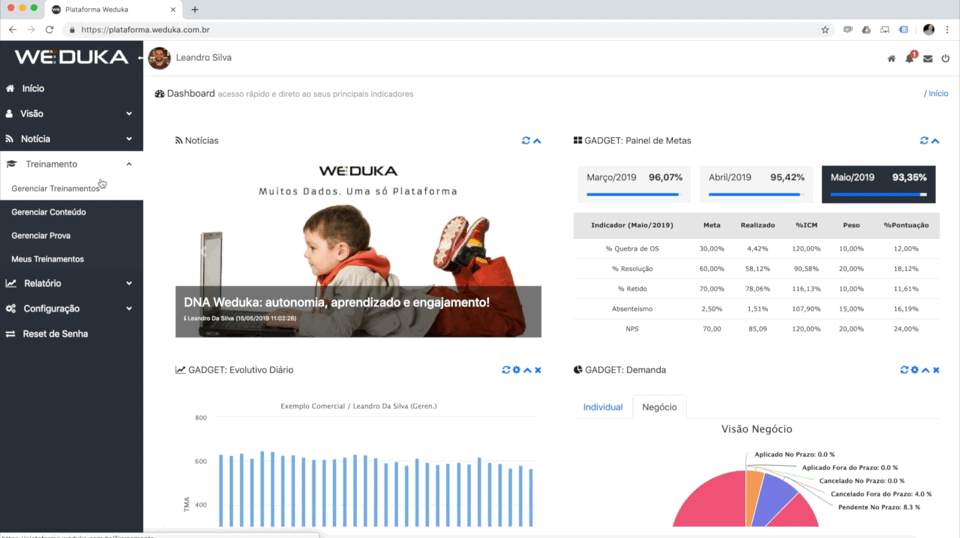Refresh the Demanda gadget

[904, 370]
